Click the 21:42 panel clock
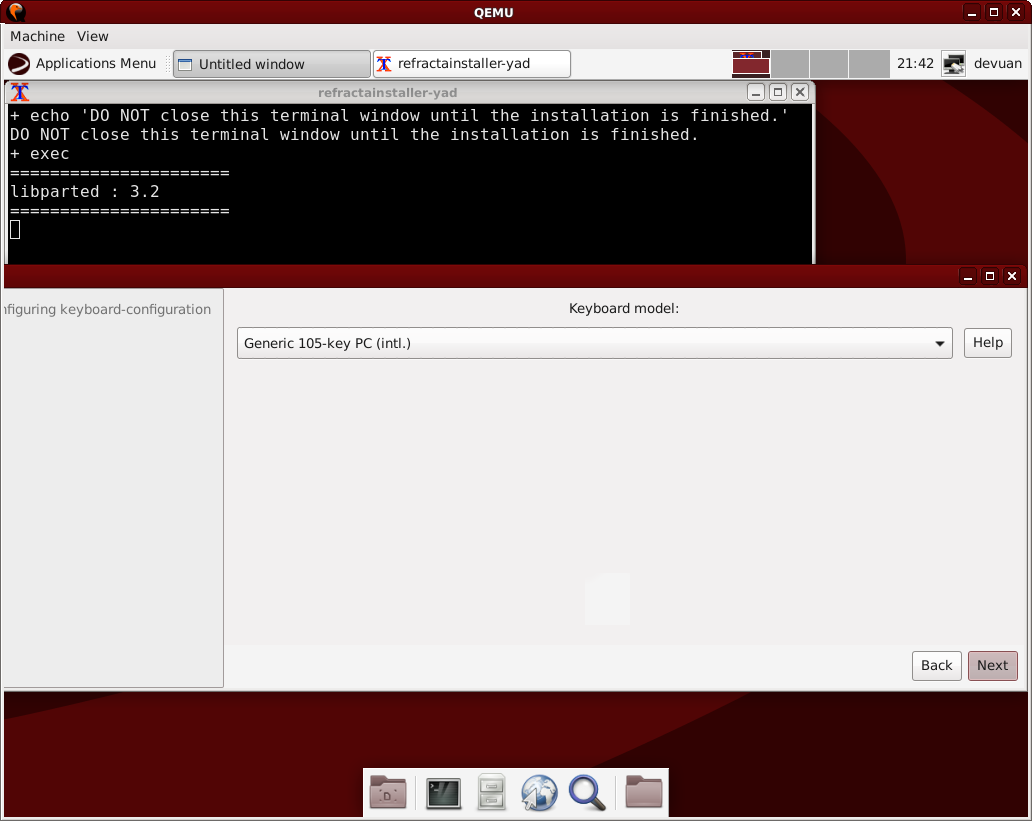Image resolution: width=1032 pixels, height=821 pixels. click(915, 64)
